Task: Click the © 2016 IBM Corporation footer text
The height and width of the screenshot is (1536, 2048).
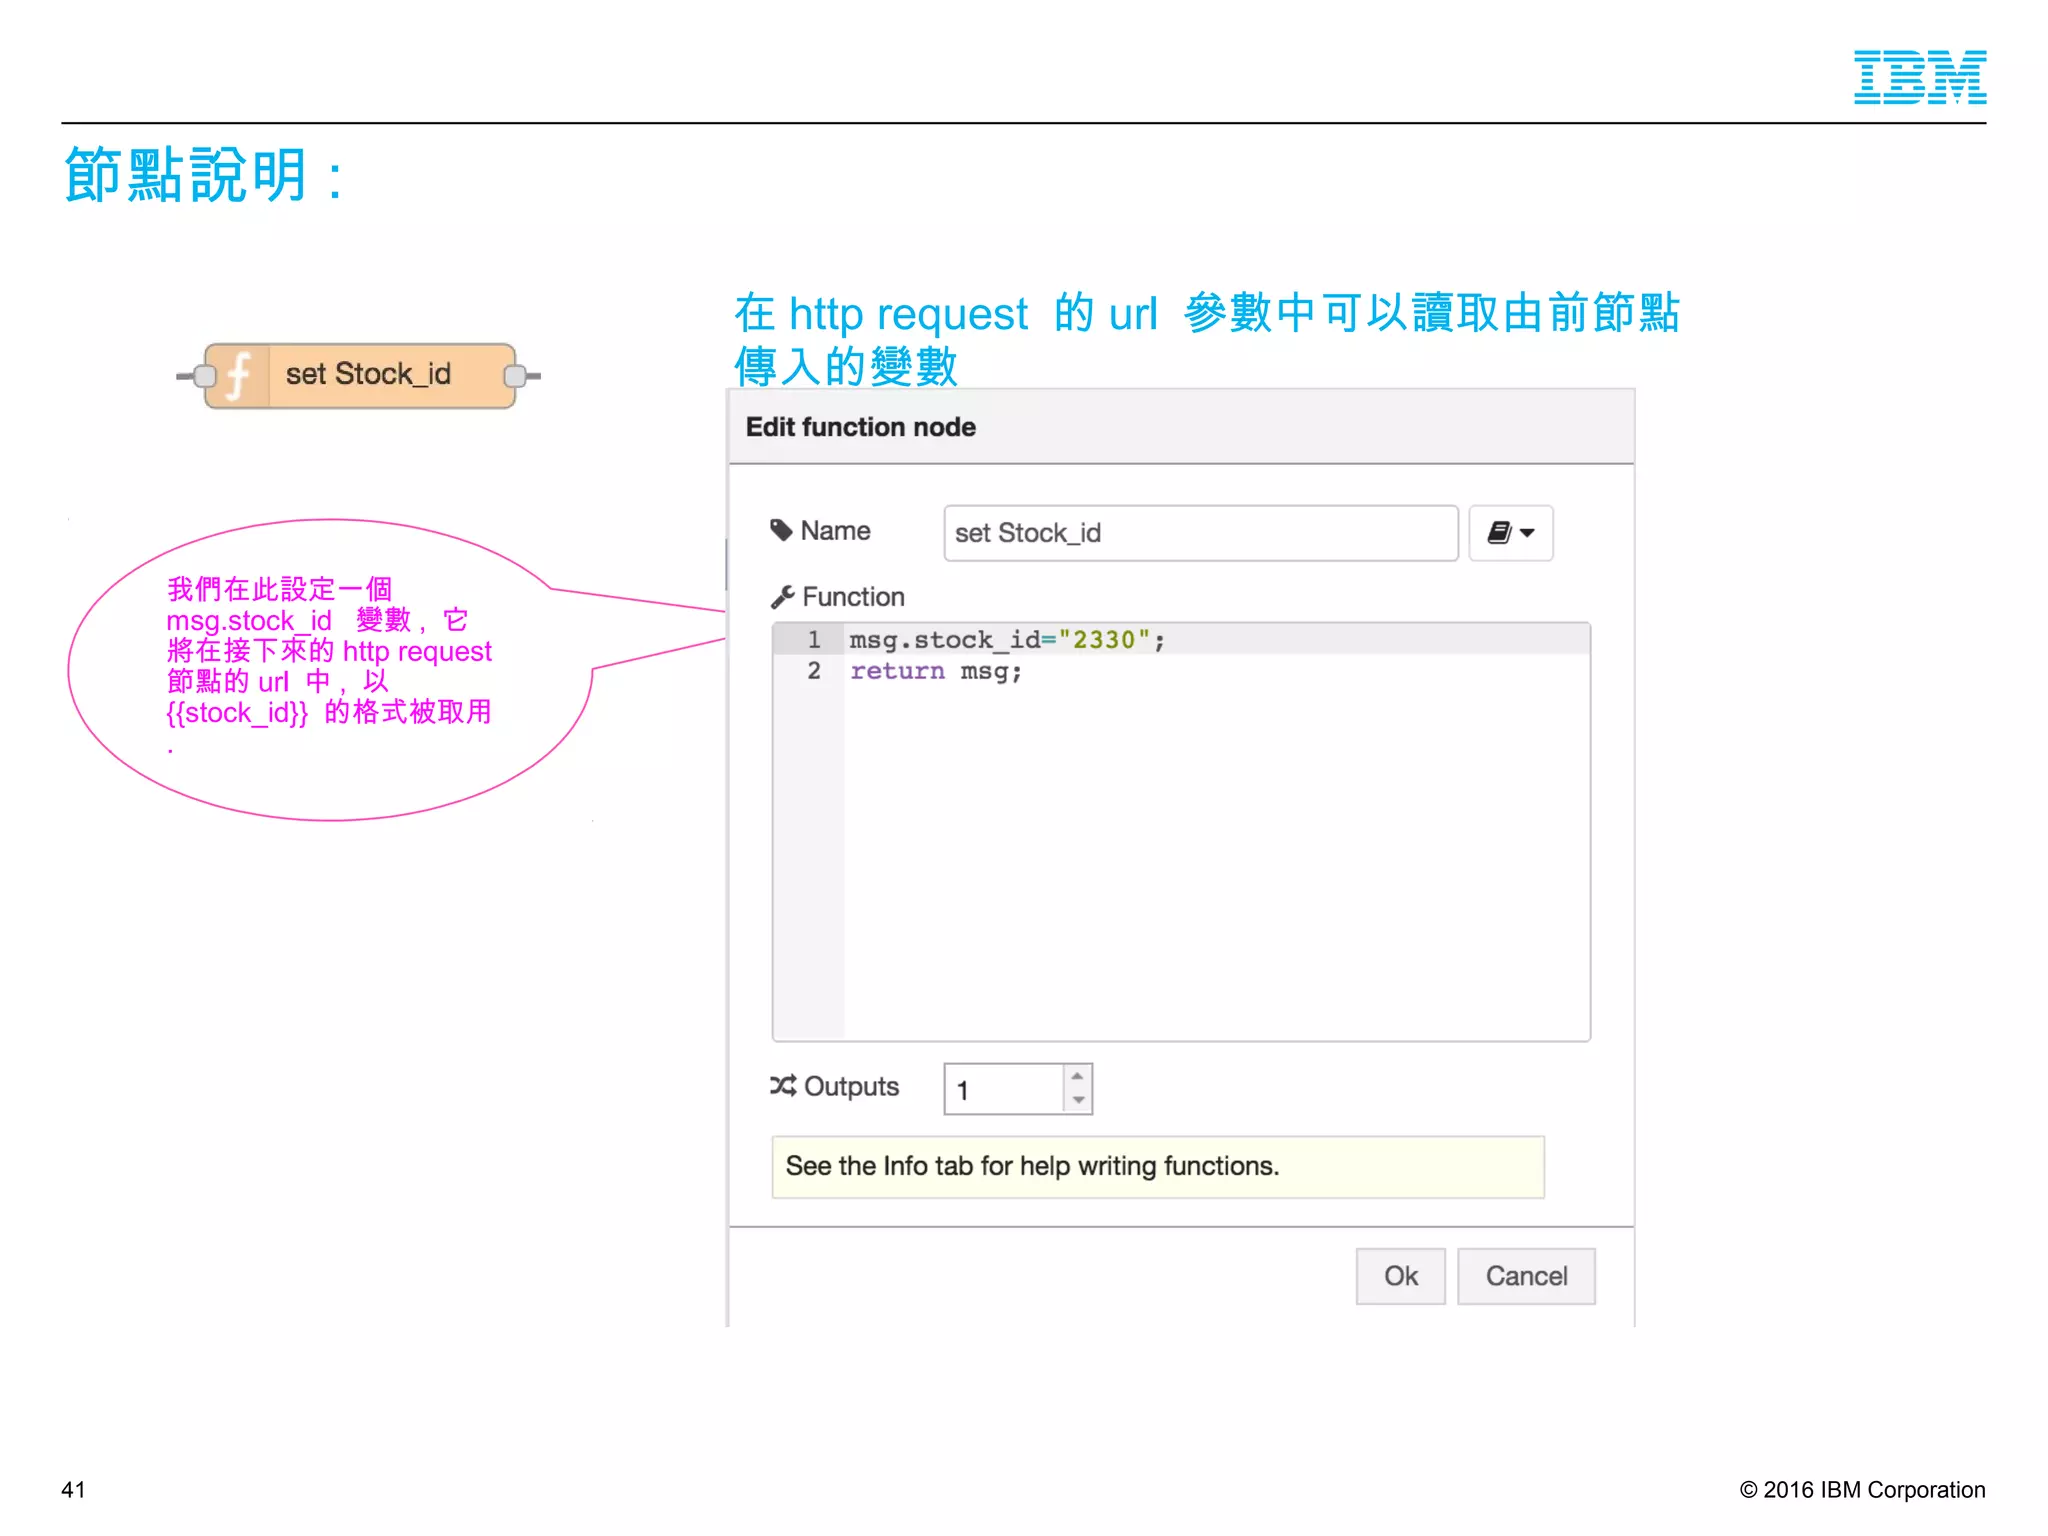Action: pos(1862,1489)
